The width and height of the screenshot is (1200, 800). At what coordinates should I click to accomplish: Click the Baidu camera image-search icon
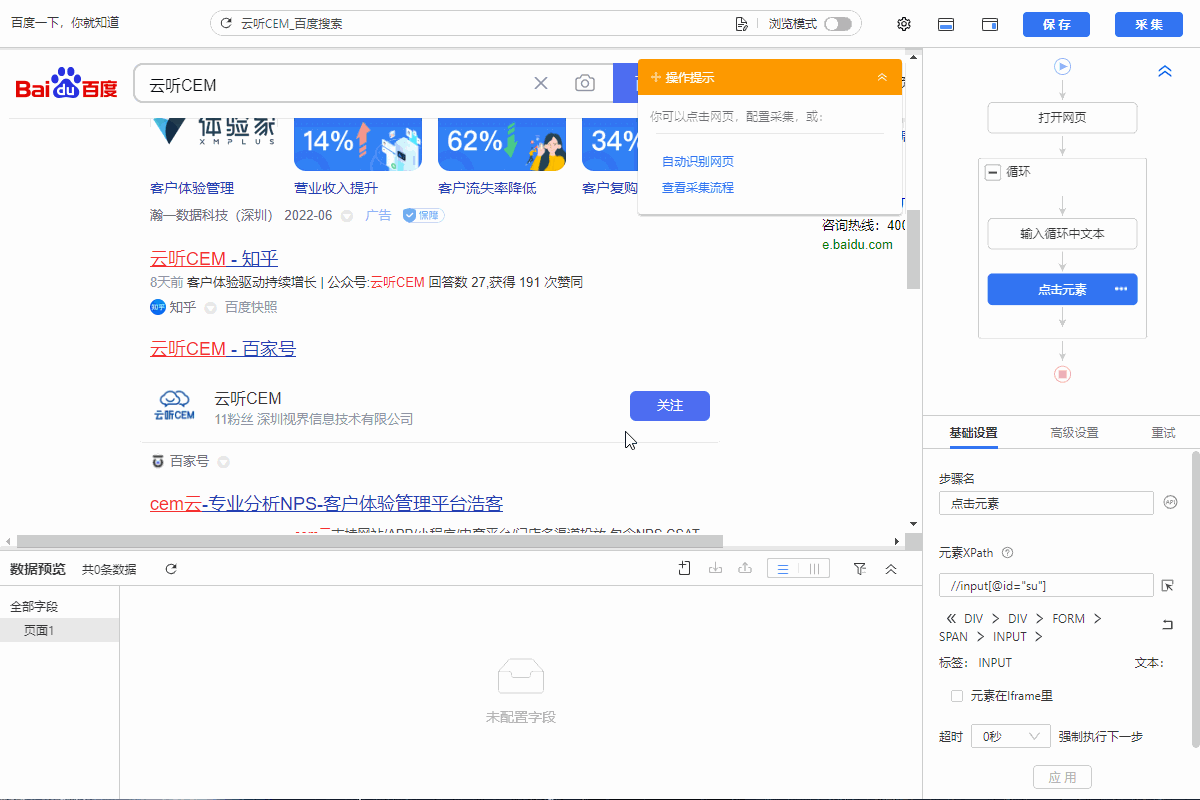pyautogui.click(x=585, y=83)
